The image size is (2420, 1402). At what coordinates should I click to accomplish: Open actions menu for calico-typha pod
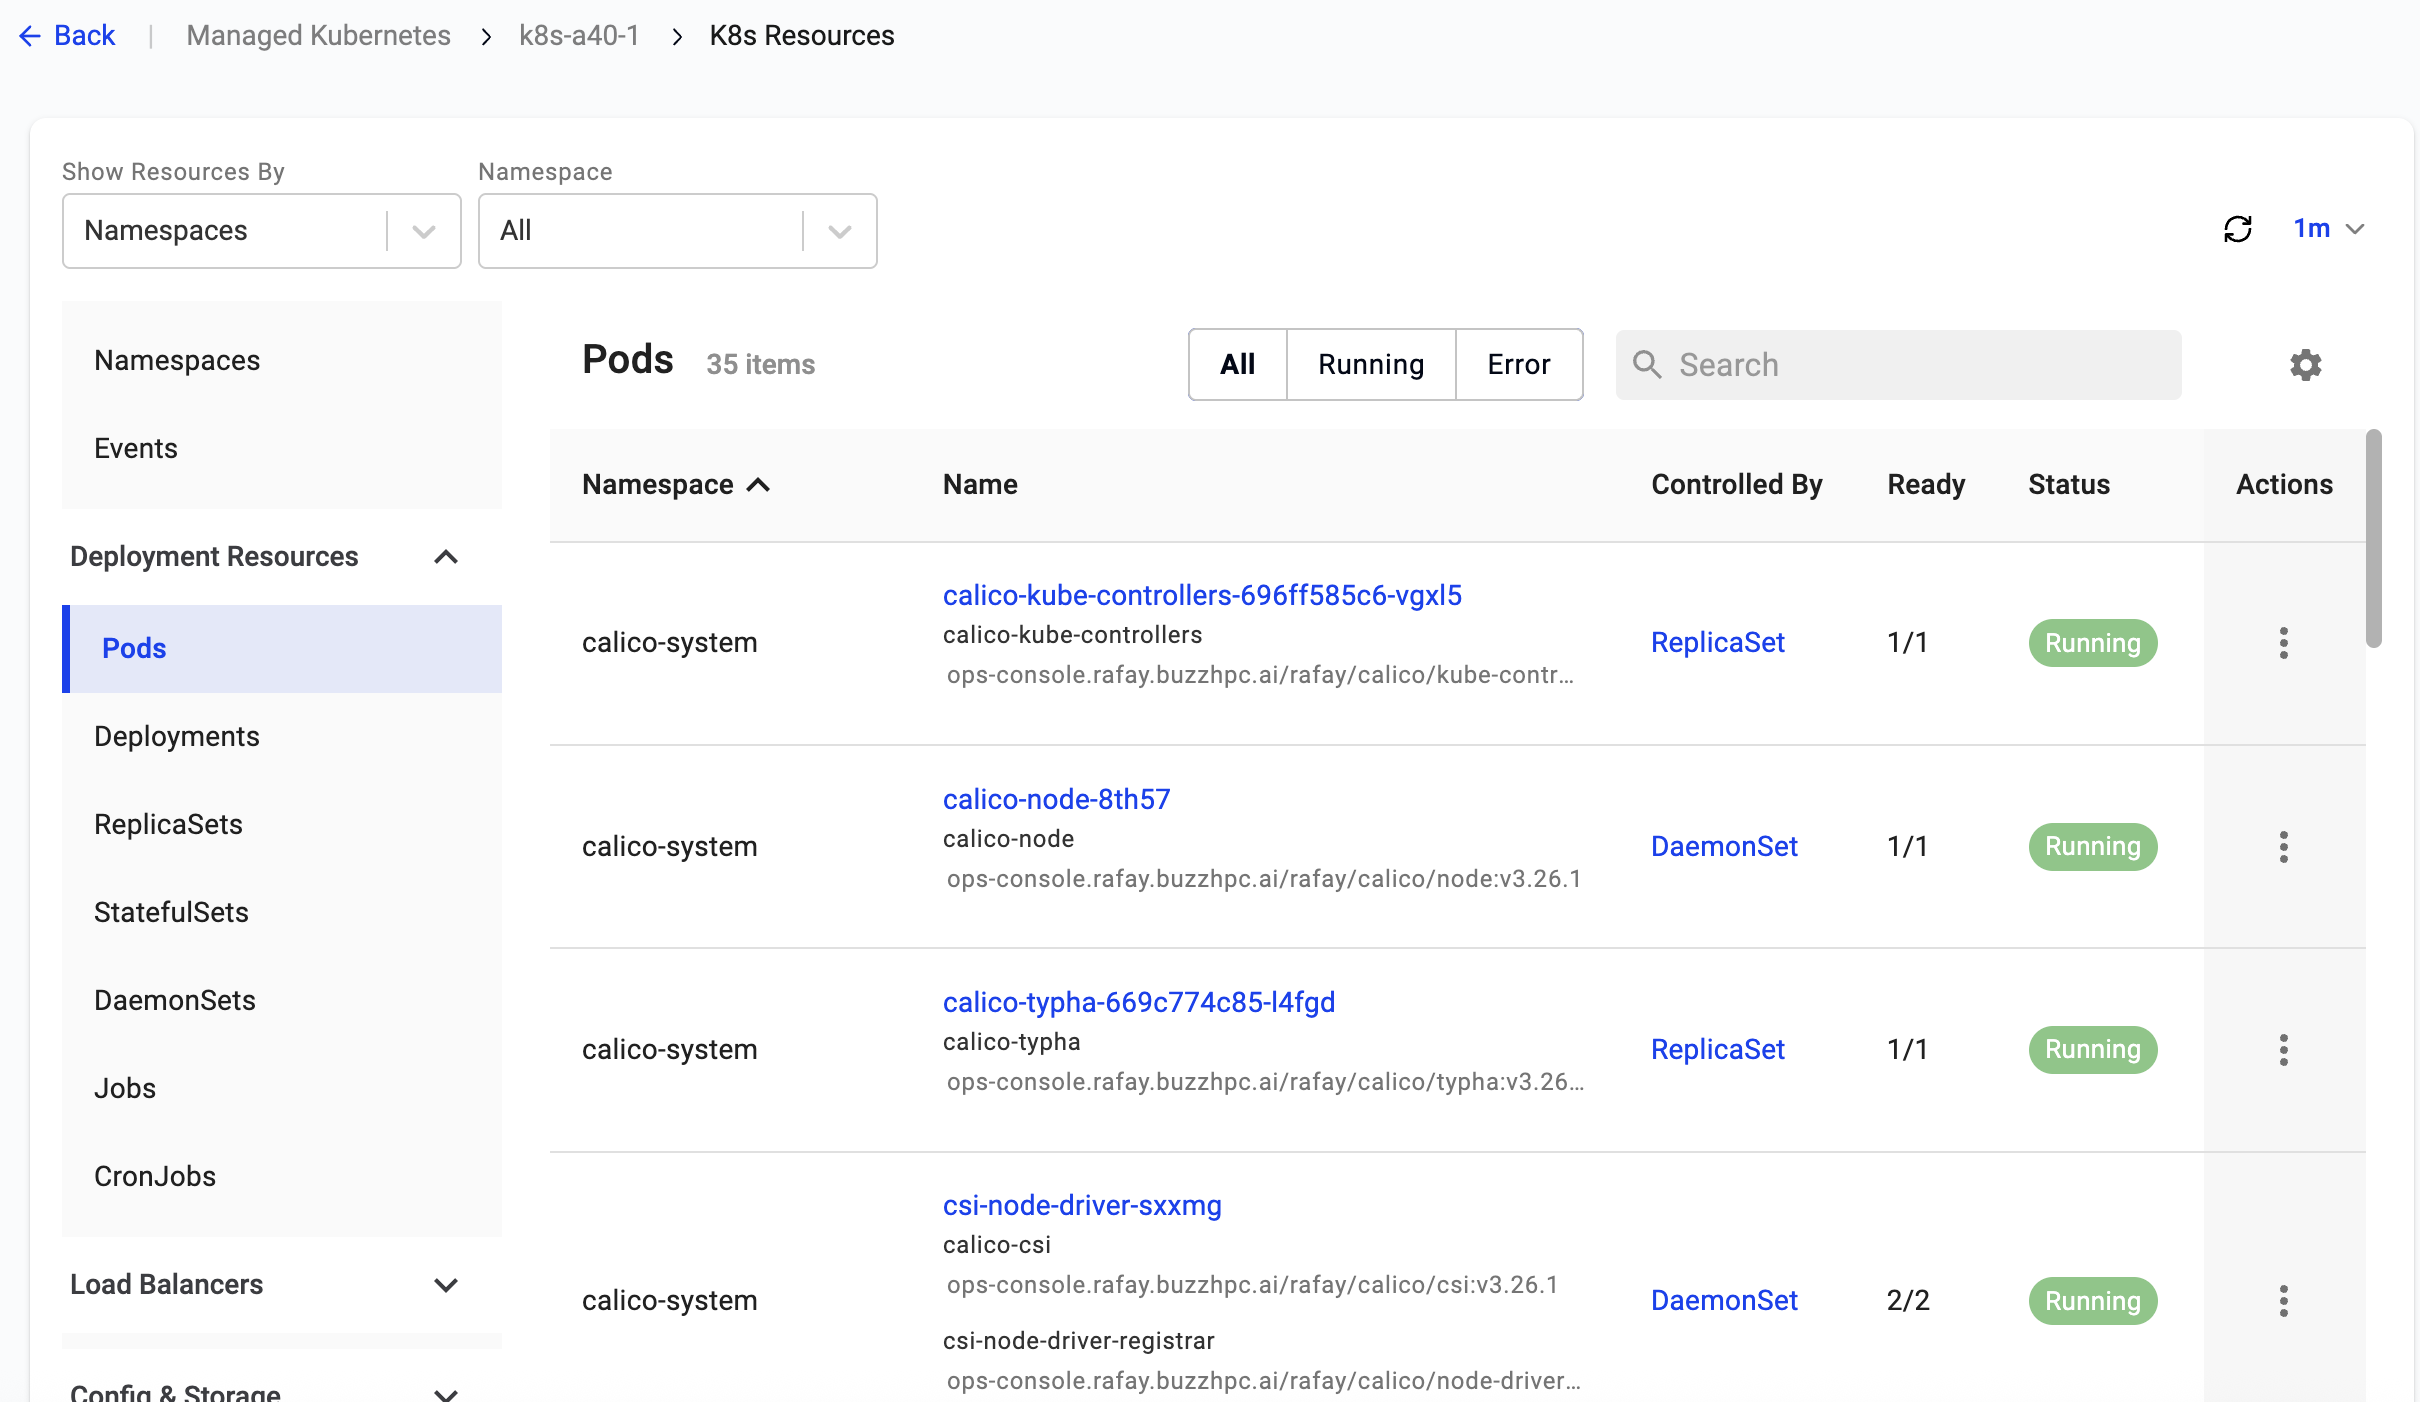tap(2283, 1050)
